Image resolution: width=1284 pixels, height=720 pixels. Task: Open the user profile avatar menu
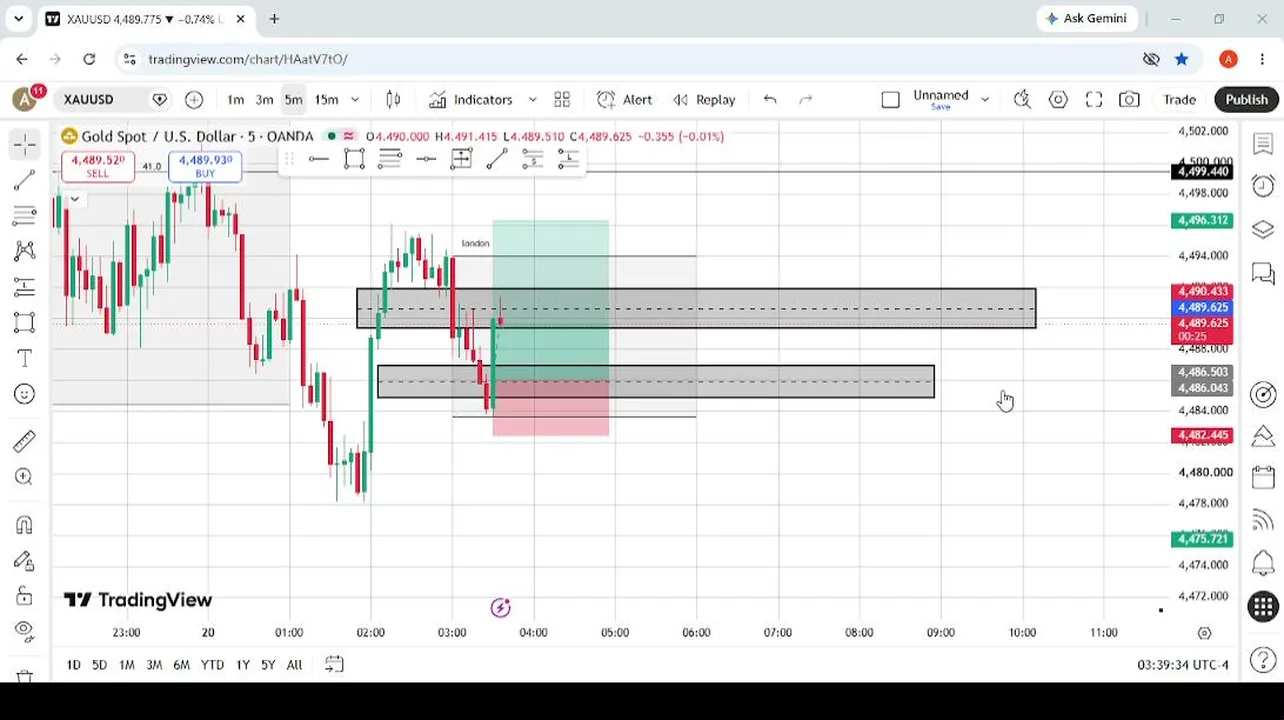click(x=25, y=98)
